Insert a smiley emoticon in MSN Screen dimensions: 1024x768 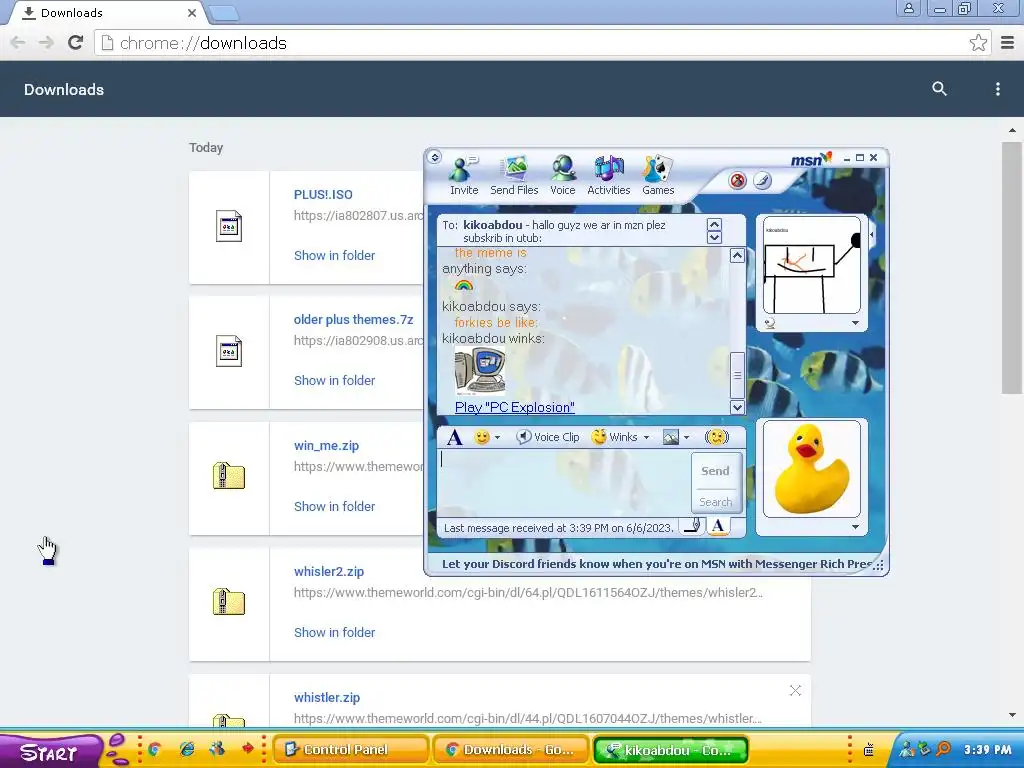(482, 437)
